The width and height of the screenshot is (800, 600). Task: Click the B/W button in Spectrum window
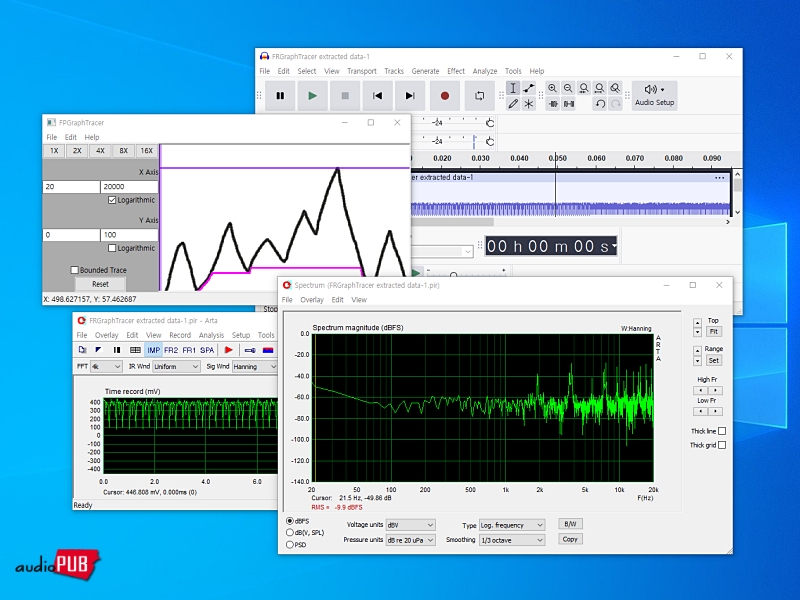pyautogui.click(x=570, y=524)
